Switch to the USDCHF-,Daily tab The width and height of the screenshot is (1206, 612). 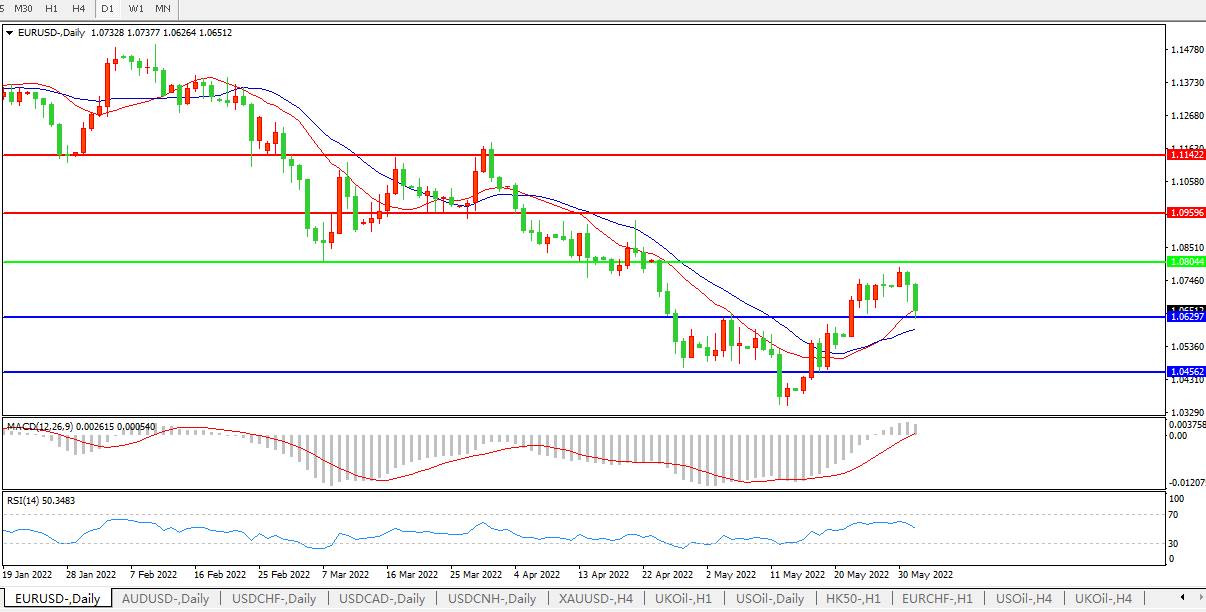click(274, 599)
